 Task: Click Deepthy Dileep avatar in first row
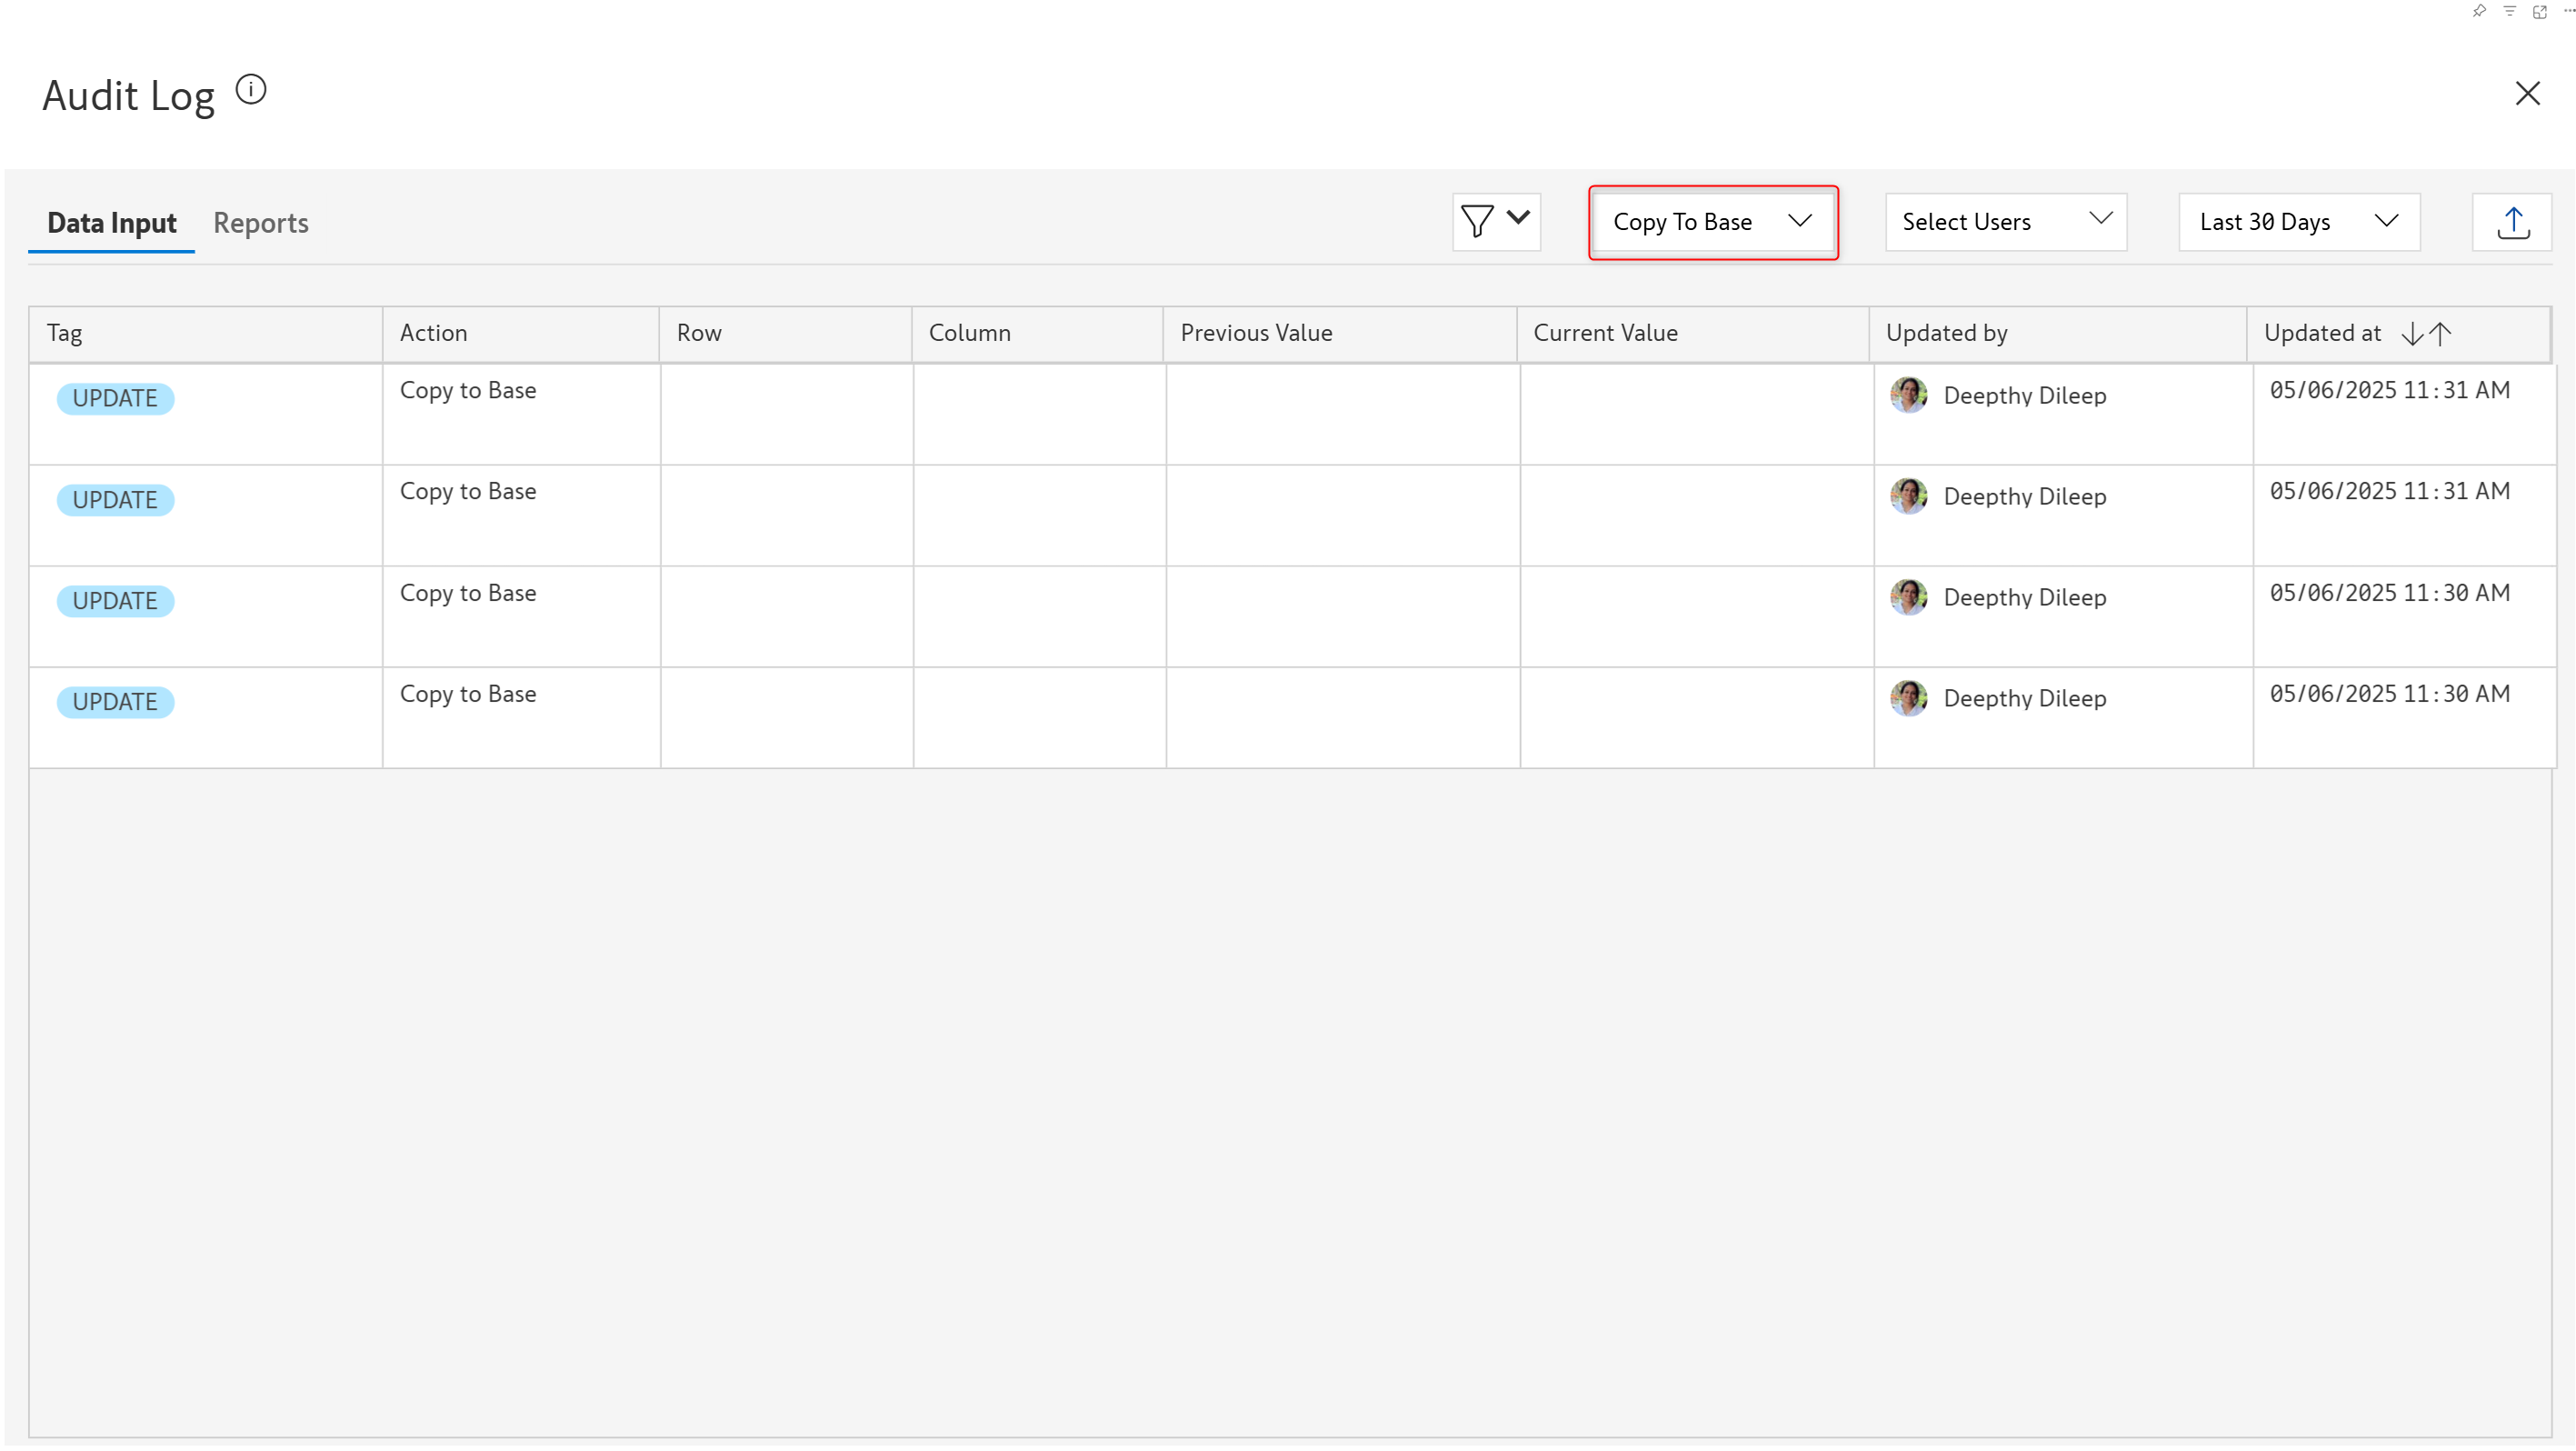tap(1909, 395)
